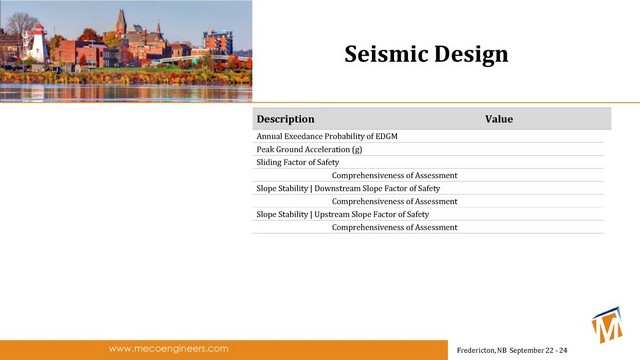Click the second Comprehensiveness of Assessment entry
640x360 pixels.
(394, 201)
